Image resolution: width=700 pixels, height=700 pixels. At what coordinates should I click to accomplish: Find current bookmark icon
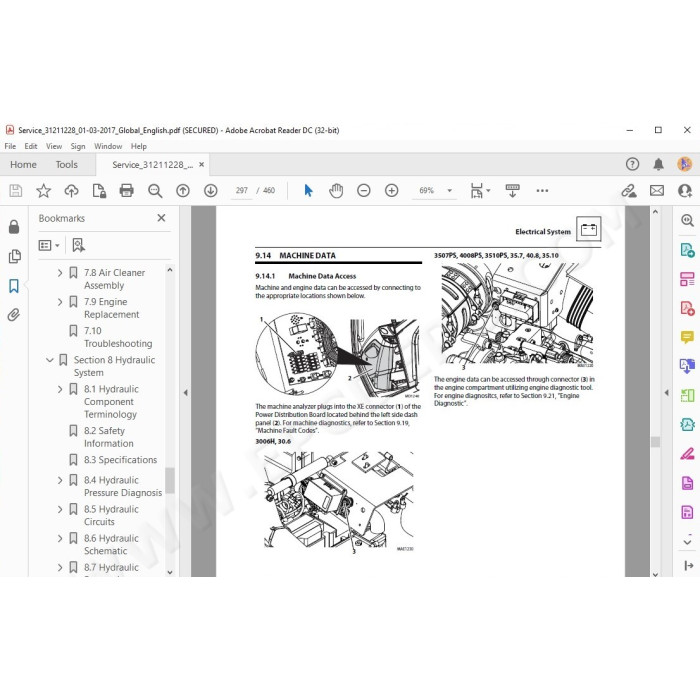(79, 245)
